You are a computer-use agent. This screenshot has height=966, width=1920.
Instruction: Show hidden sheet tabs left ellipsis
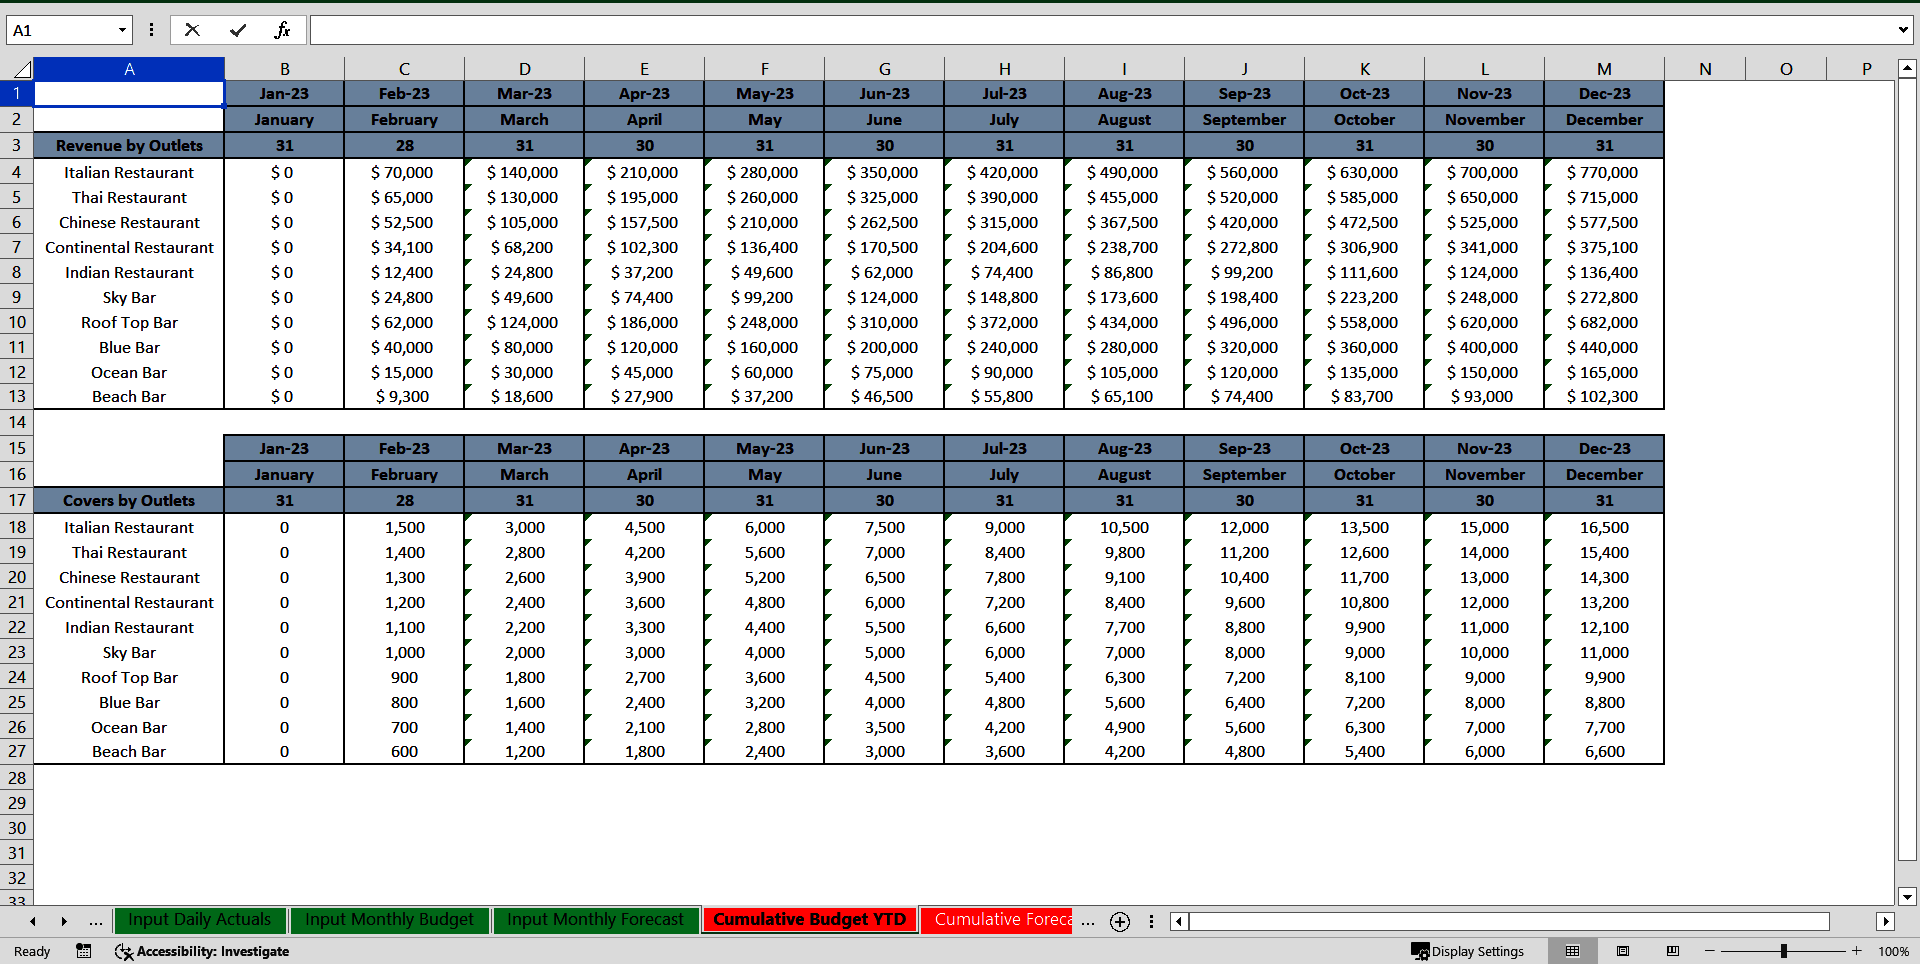[x=96, y=921]
